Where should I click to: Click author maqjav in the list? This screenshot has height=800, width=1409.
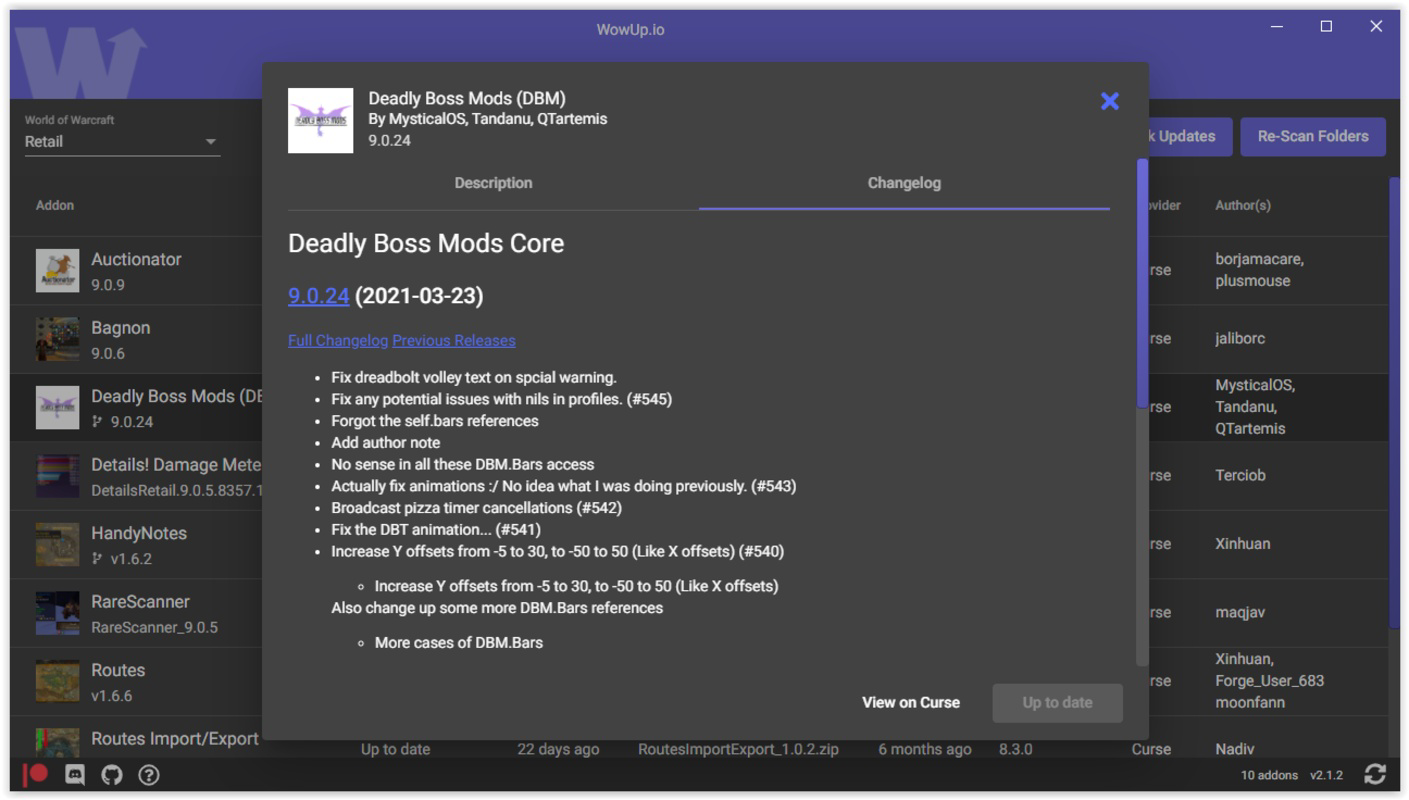tap(1240, 613)
